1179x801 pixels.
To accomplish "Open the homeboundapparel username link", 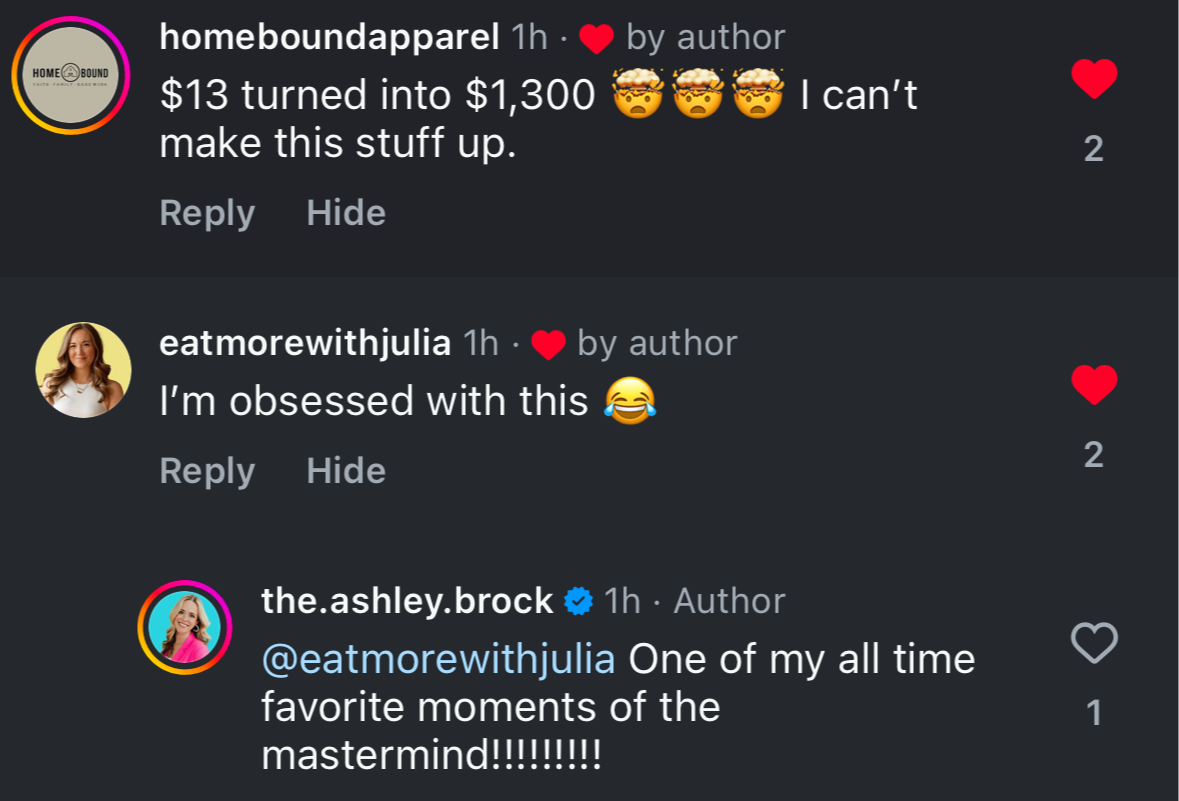I will [329, 38].
